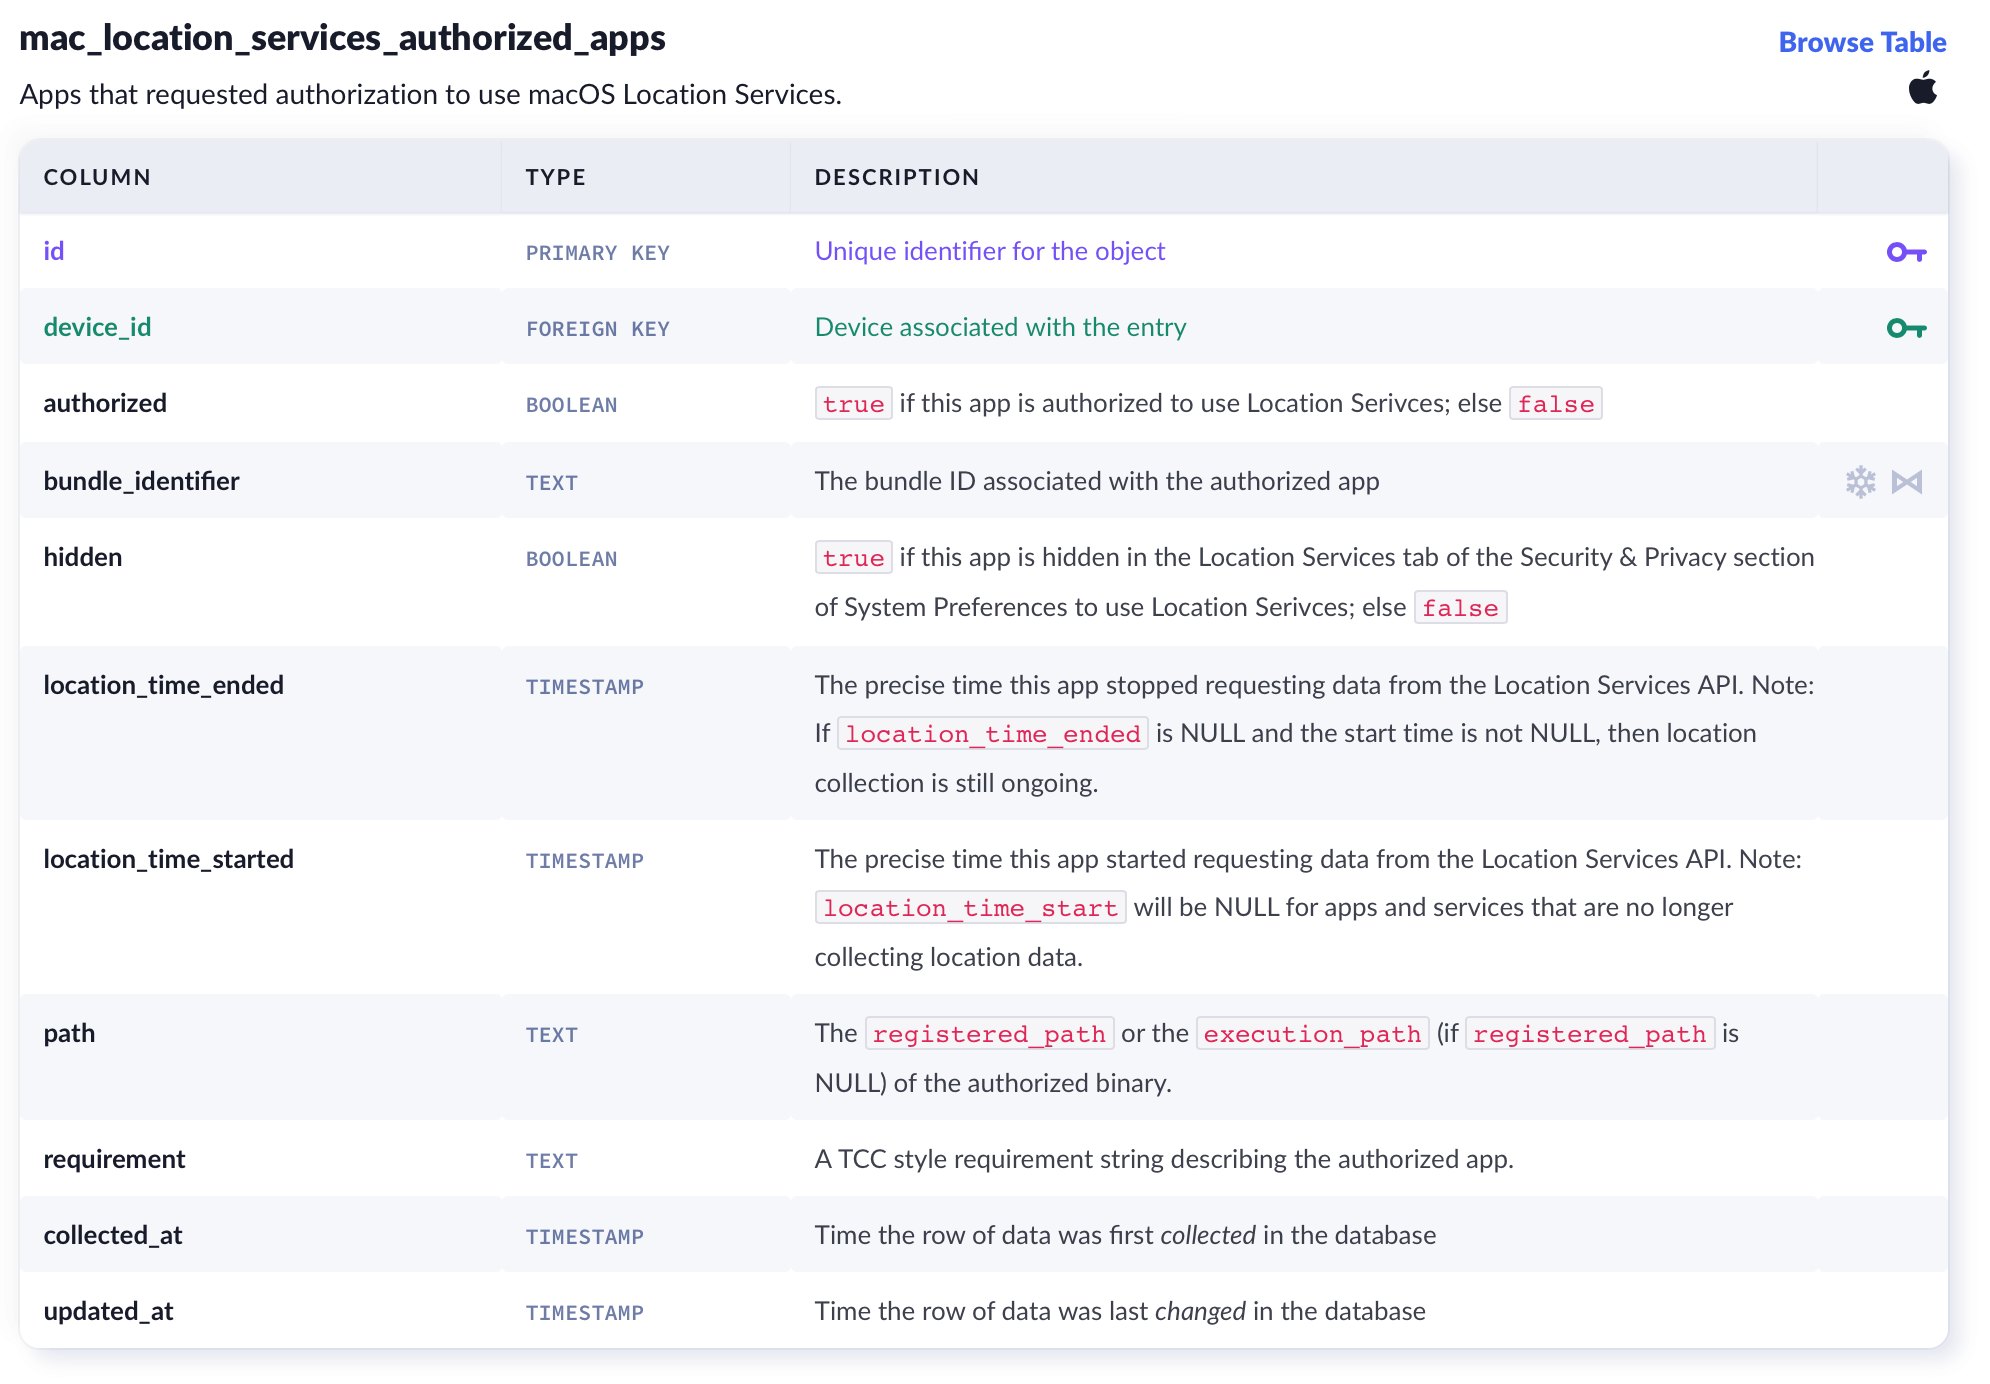Click the id column name
Screen dimensions: 1990x1384
(x=54, y=251)
